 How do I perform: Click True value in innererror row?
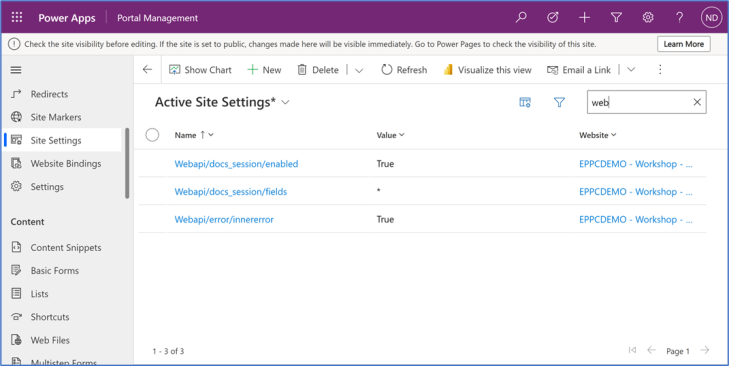pos(385,220)
